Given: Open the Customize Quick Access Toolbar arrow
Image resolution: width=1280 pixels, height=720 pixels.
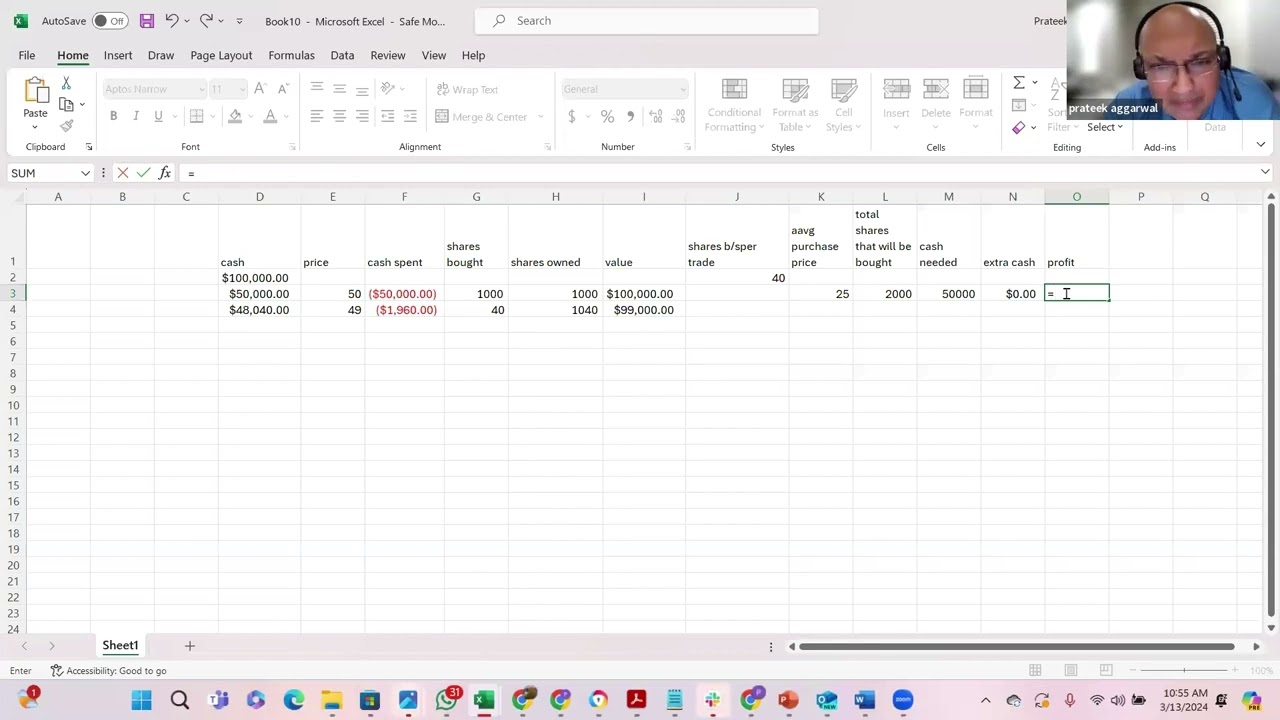Looking at the screenshot, I should pos(239,20).
